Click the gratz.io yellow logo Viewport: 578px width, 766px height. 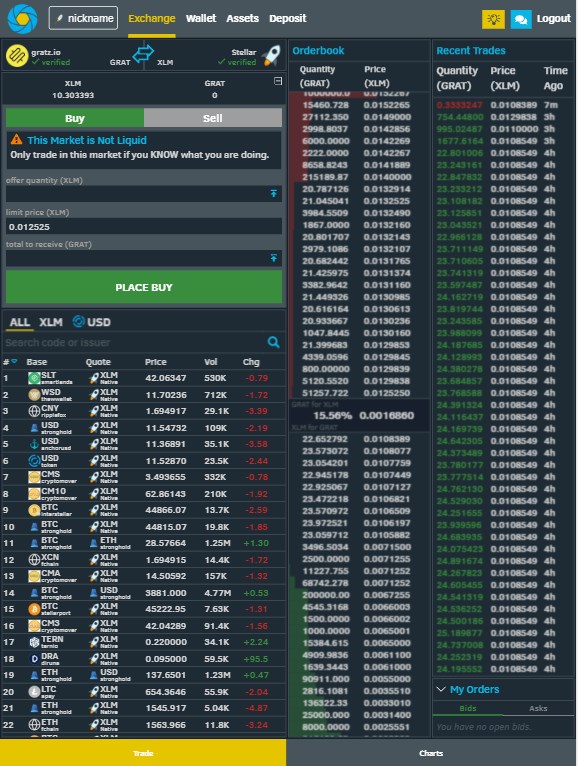click(x=17, y=56)
